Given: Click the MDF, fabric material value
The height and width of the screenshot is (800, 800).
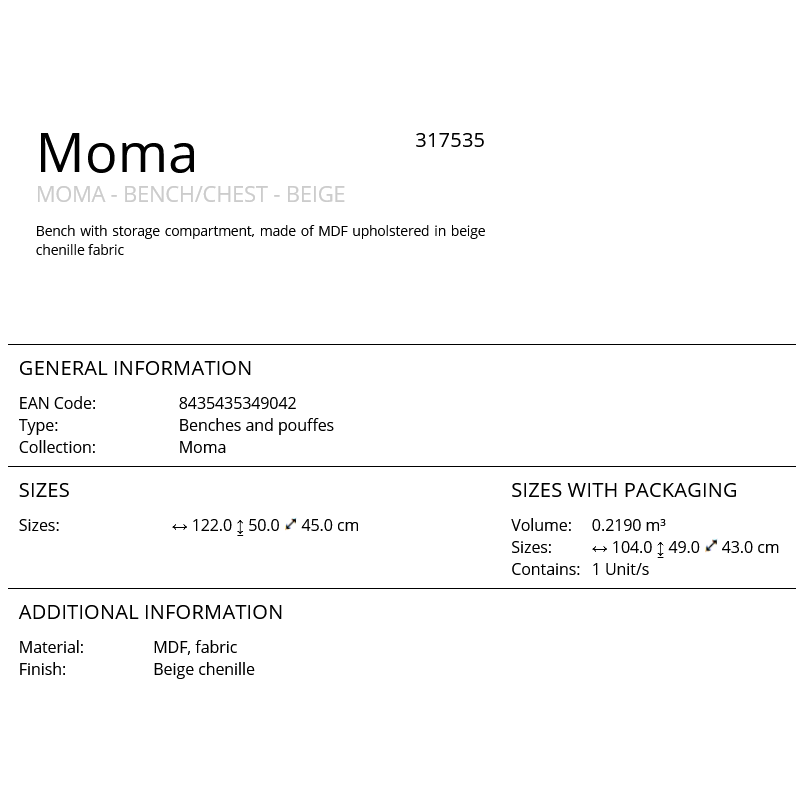Looking at the screenshot, I should (195, 647).
